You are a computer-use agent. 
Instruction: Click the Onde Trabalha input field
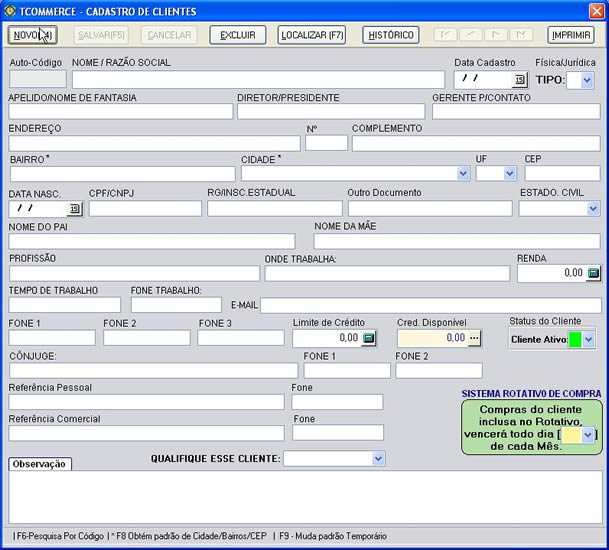point(387,273)
